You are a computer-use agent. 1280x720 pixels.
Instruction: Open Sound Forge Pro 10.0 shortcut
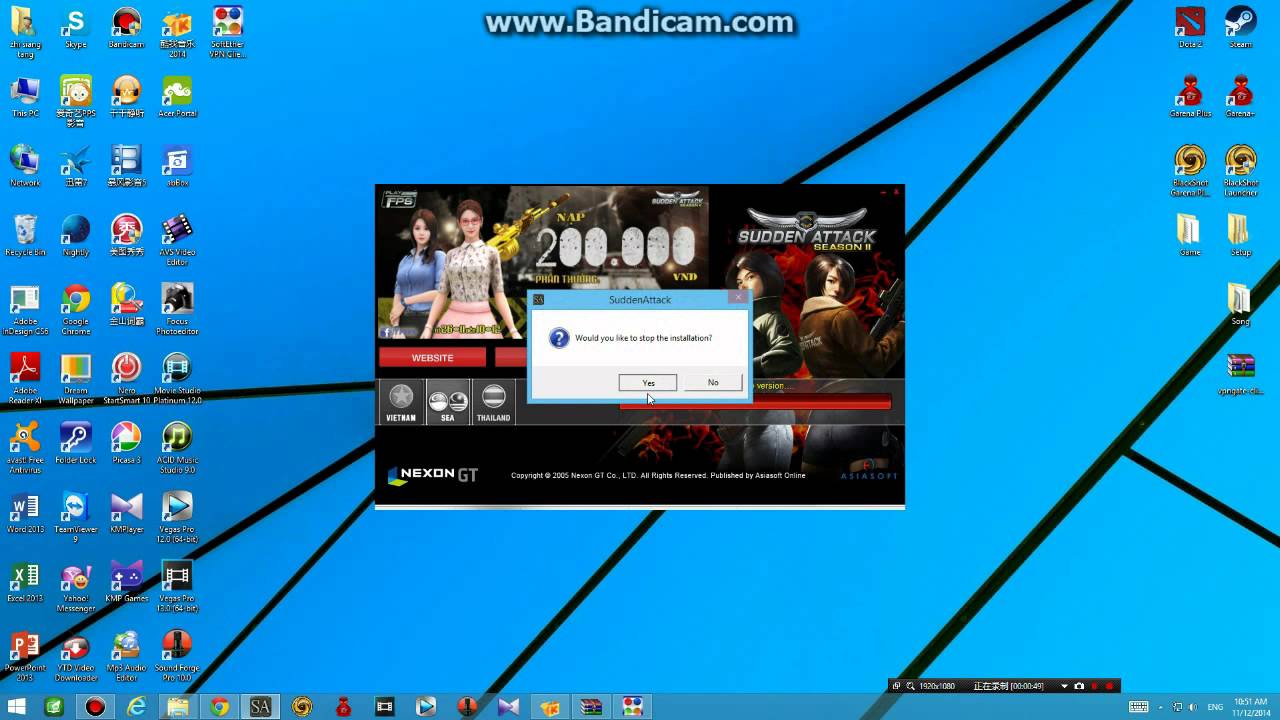point(177,656)
